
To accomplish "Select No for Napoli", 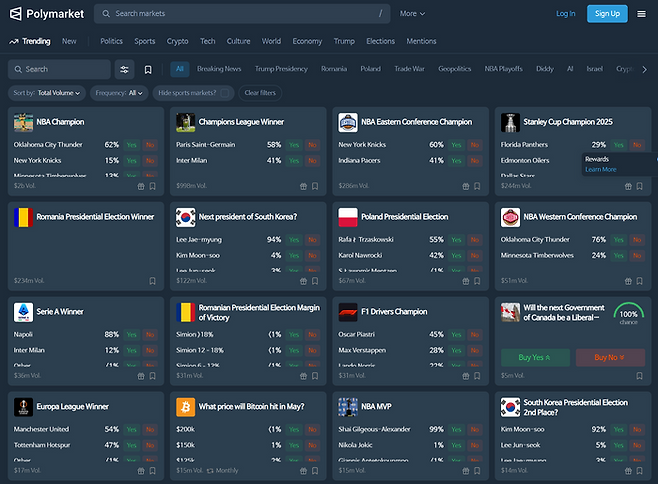I will pos(150,335).
